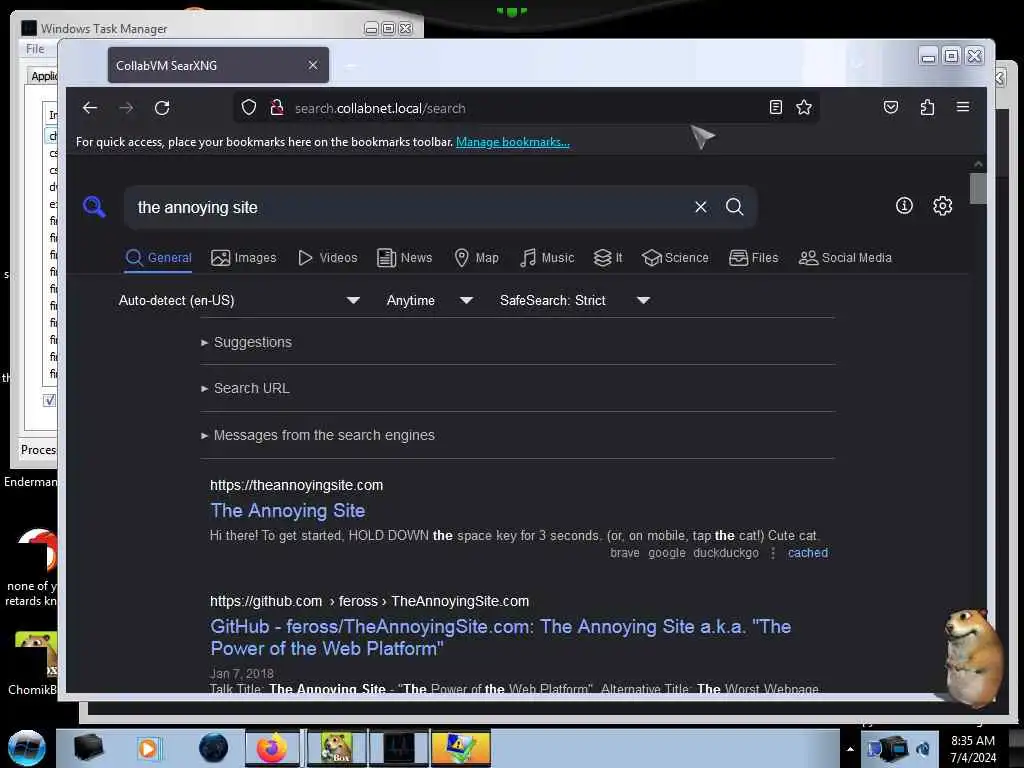Open the SearXNG about info icon
This screenshot has width=1024, height=768.
tap(904, 206)
